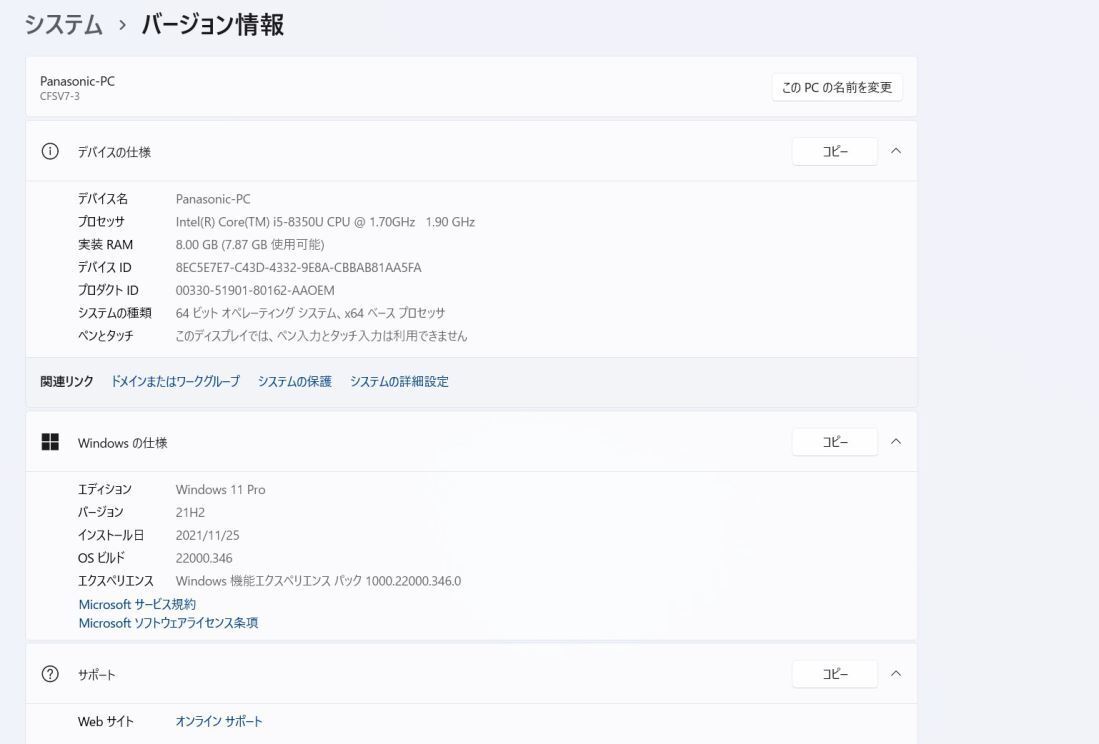Screen dimensions: 1099x744
Task: Click the Panasonic-PC name at card top
Action: click(x=77, y=81)
